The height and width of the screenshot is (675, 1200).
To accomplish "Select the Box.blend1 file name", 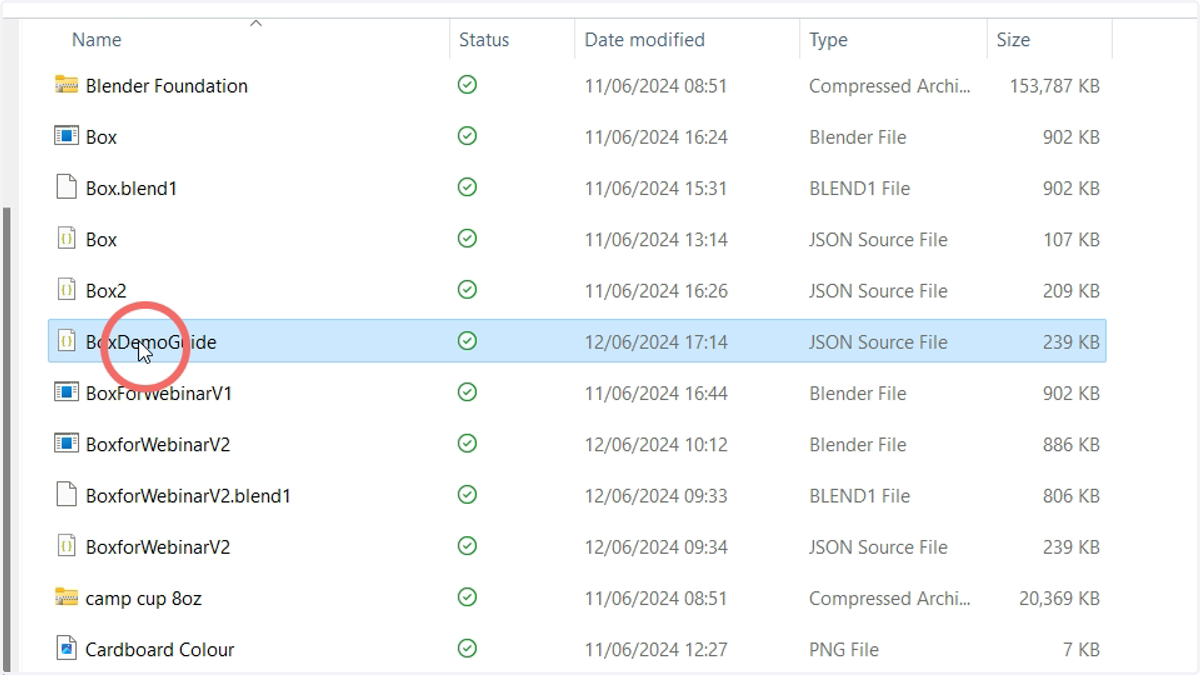I will (x=131, y=188).
